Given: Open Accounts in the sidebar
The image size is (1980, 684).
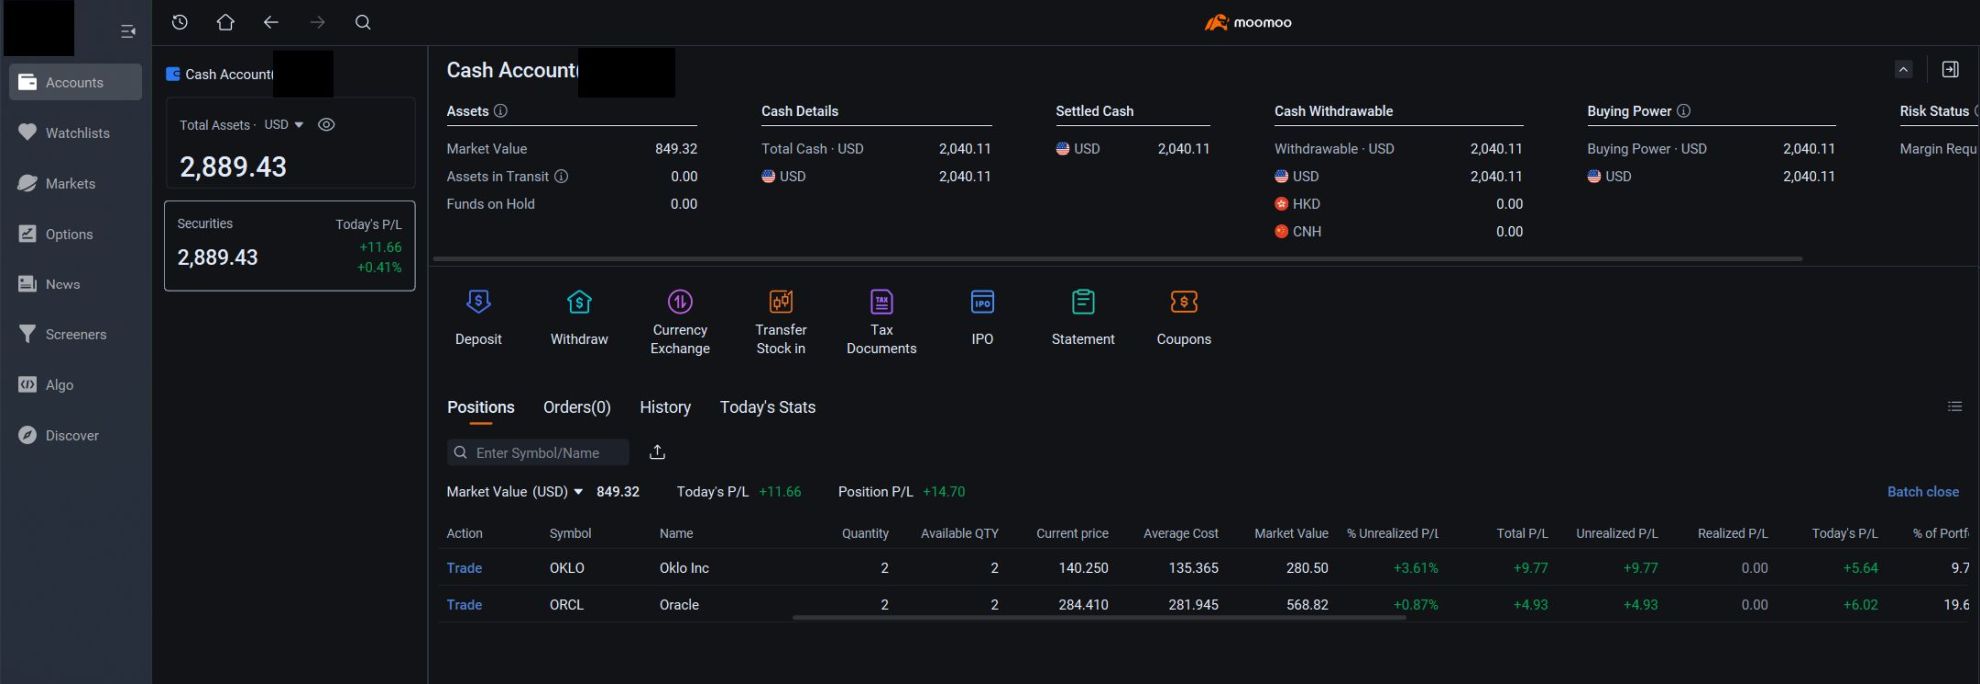Looking at the screenshot, I should pos(75,82).
